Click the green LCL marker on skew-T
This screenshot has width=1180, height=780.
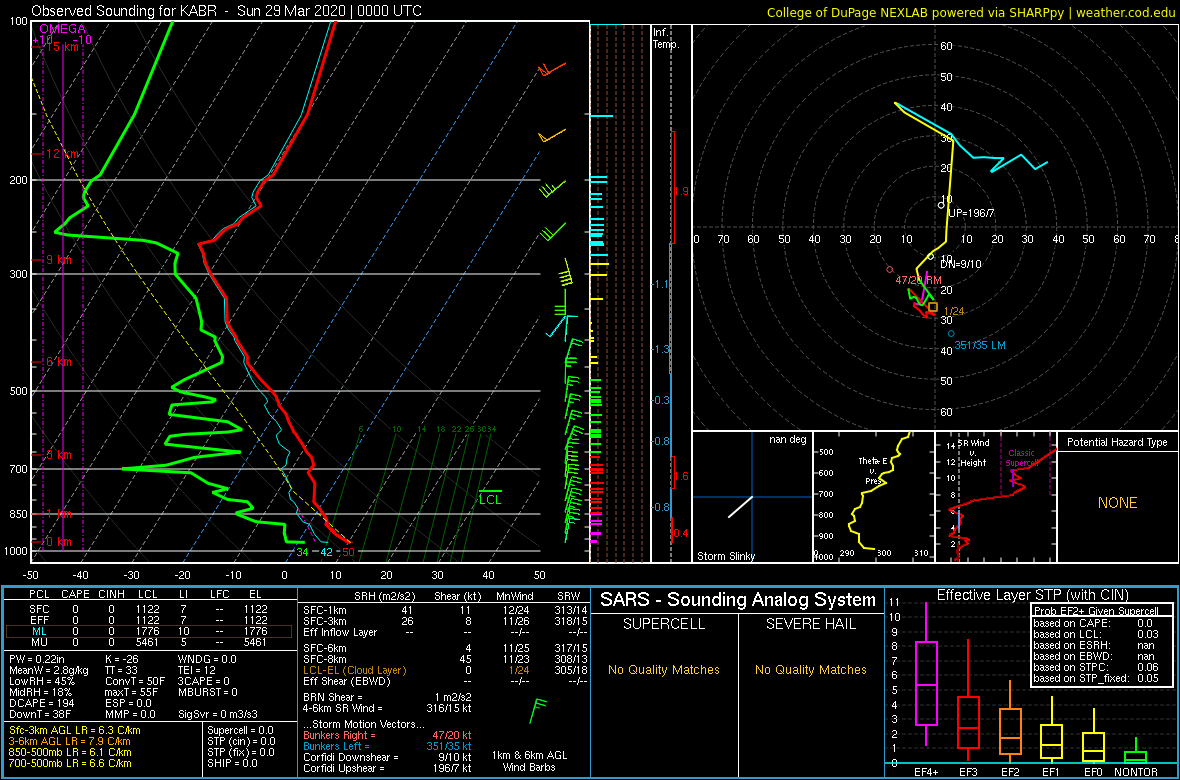pos(490,497)
